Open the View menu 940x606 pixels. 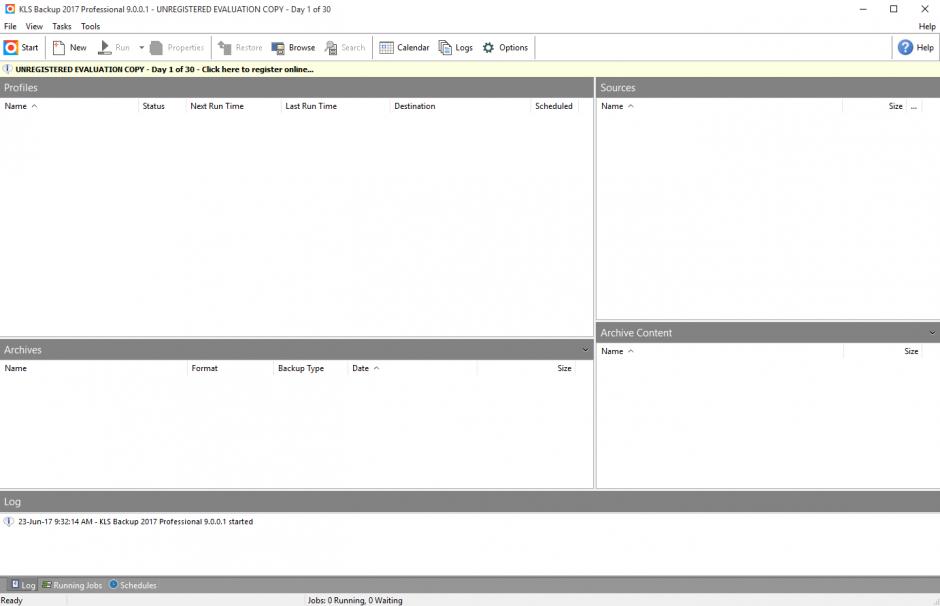click(34, 26)
